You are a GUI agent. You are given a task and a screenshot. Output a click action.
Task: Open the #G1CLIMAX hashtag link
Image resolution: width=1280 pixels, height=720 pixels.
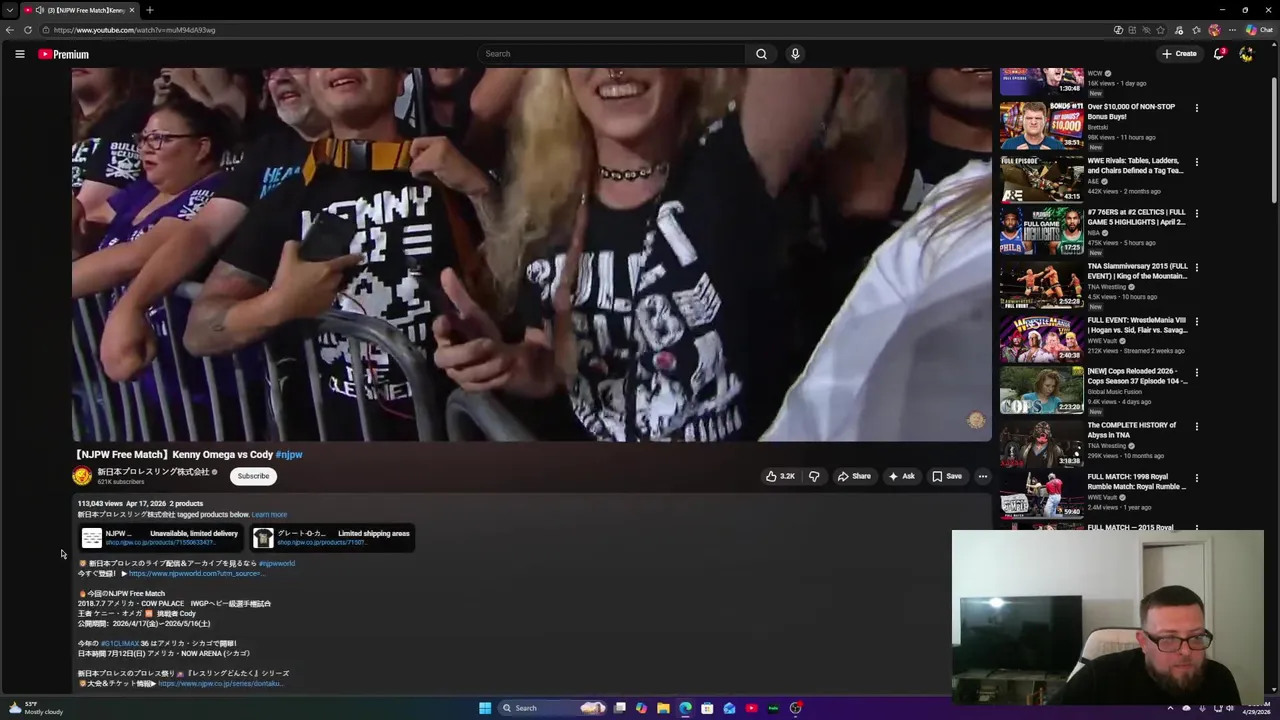(119, 644)
